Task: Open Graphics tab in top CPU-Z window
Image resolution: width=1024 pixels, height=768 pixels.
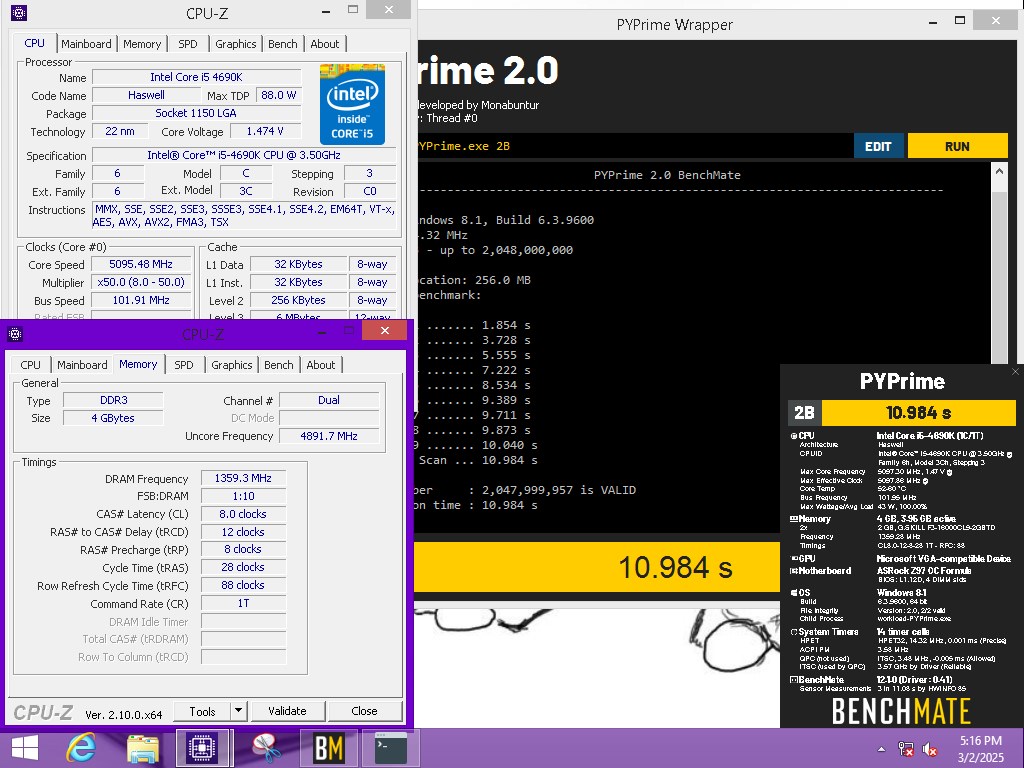Action: (x=236, y=44)
